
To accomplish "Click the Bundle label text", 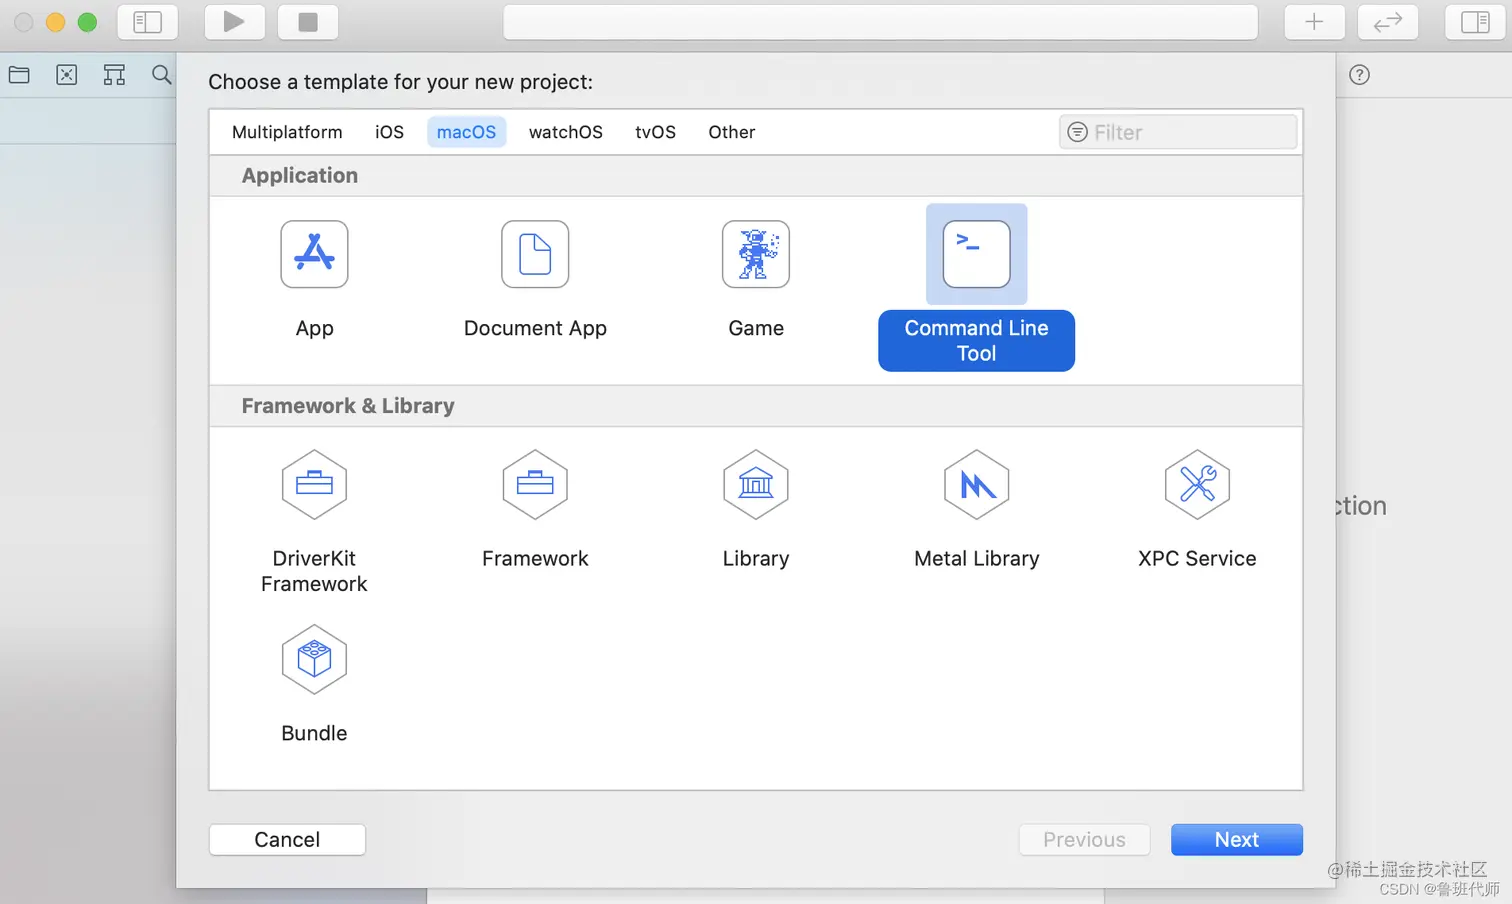I will pos(314,733).
